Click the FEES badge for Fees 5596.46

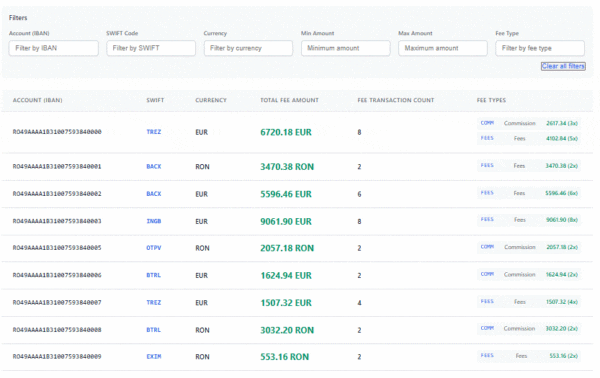(487, 193)
